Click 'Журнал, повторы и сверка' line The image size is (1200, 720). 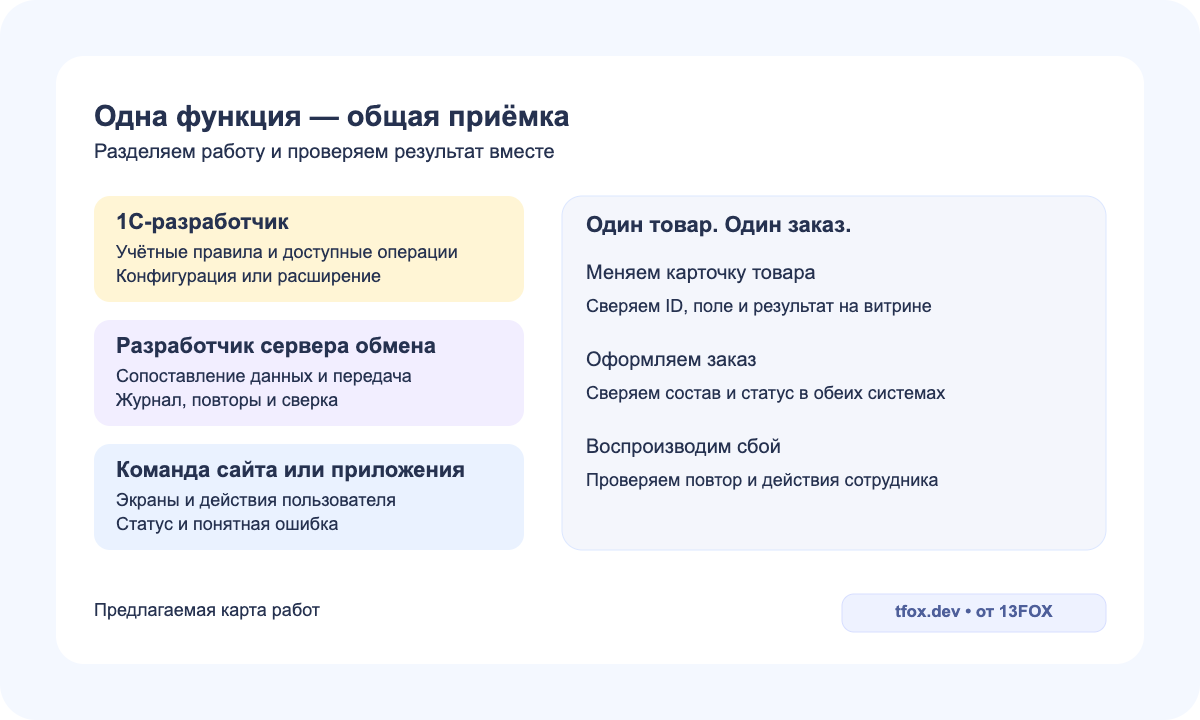coord(227,400)
